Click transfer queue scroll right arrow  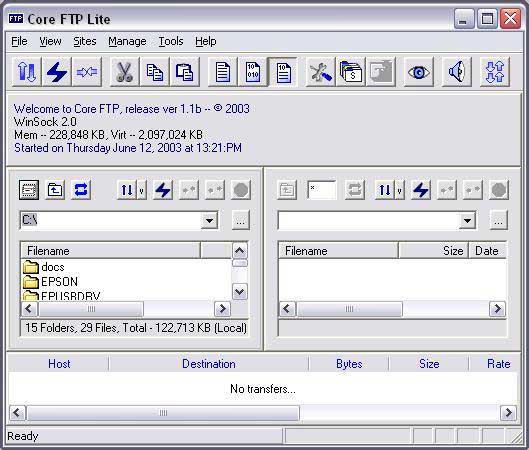(x=508, y=413)
